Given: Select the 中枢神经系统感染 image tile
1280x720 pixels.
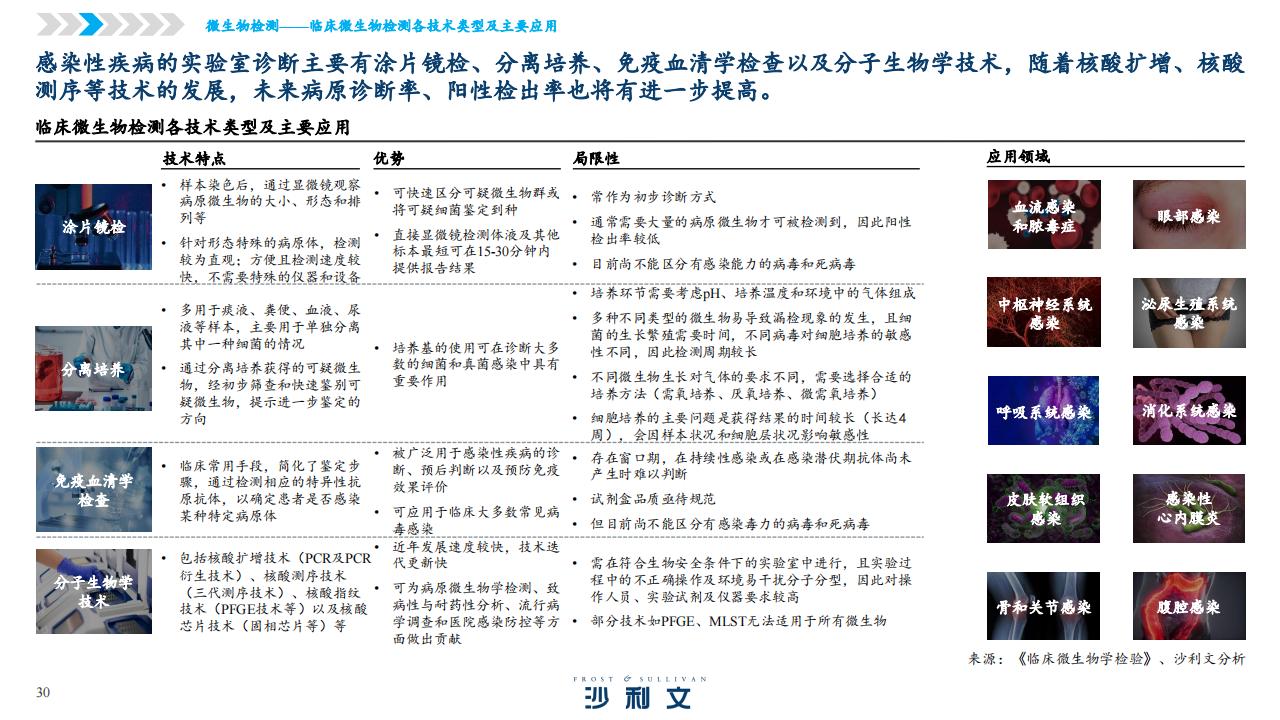Looking at the screenshot, I should [x=1044, y=312].
